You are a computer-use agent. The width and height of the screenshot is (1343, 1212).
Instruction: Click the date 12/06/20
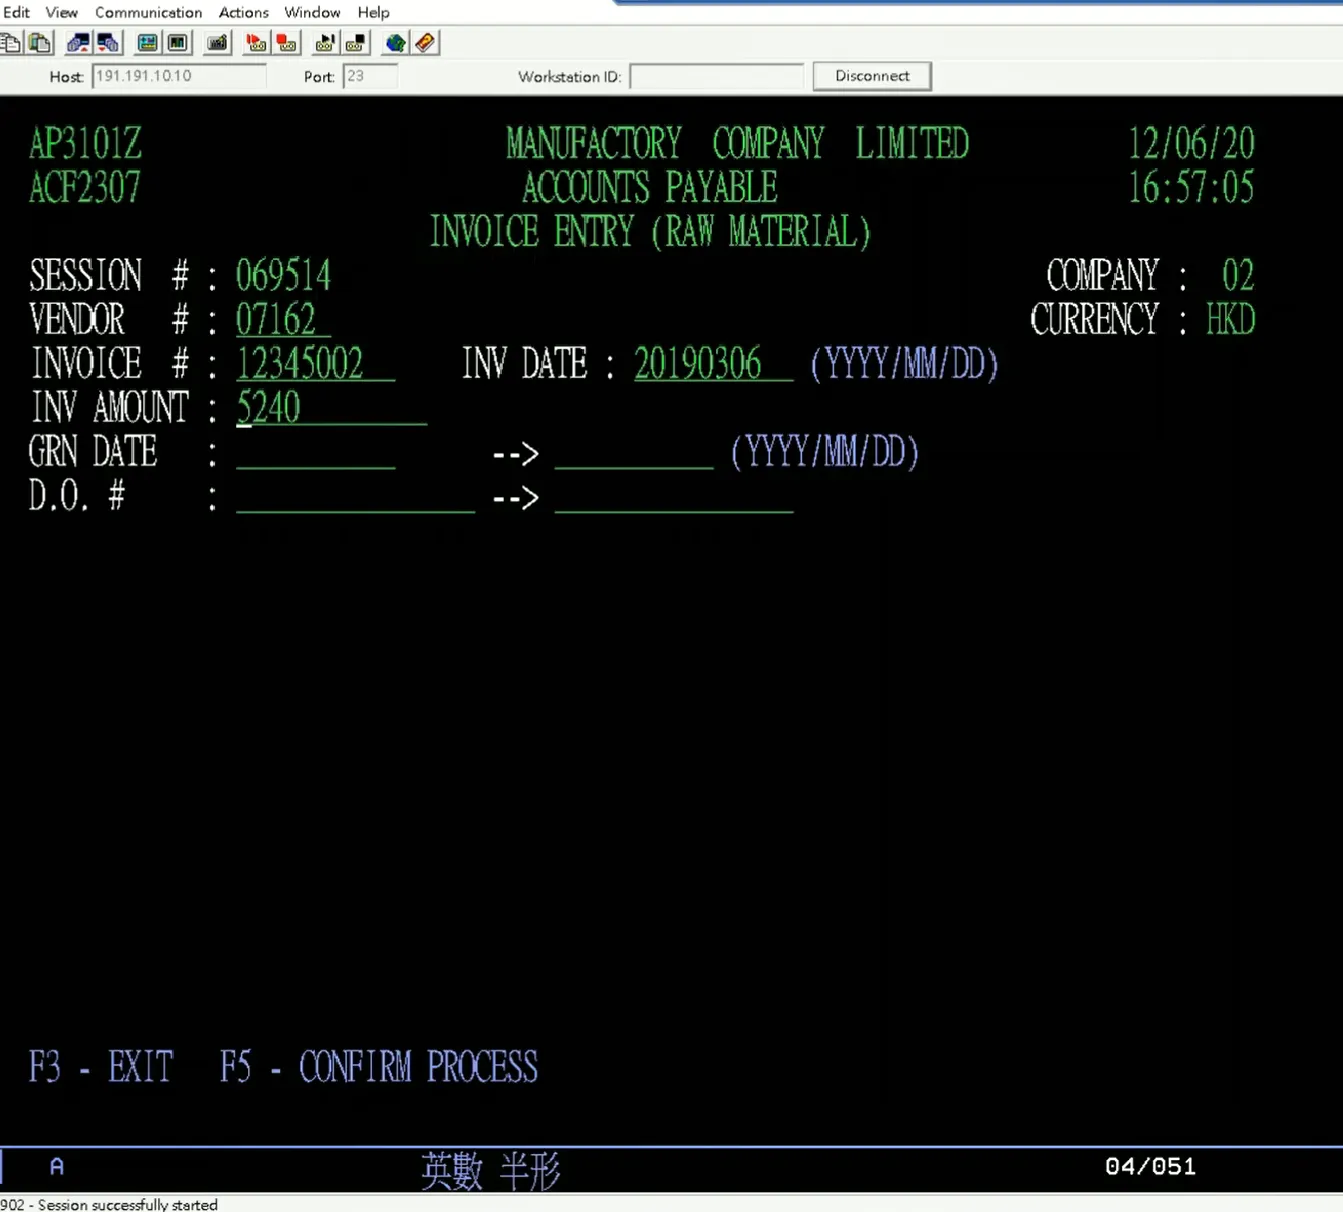tap(1191, 144)
